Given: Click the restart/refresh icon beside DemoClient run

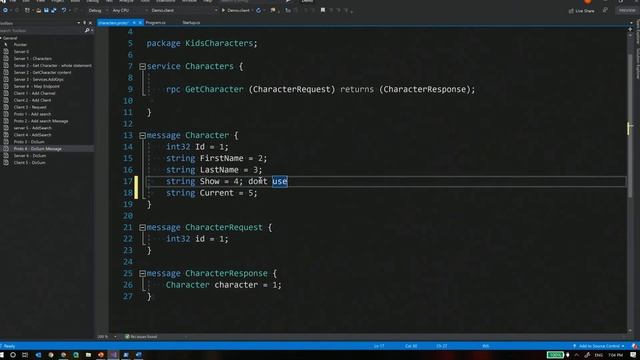Looking at the screenshot, I should pyautogui.click(x=258, y=10).
